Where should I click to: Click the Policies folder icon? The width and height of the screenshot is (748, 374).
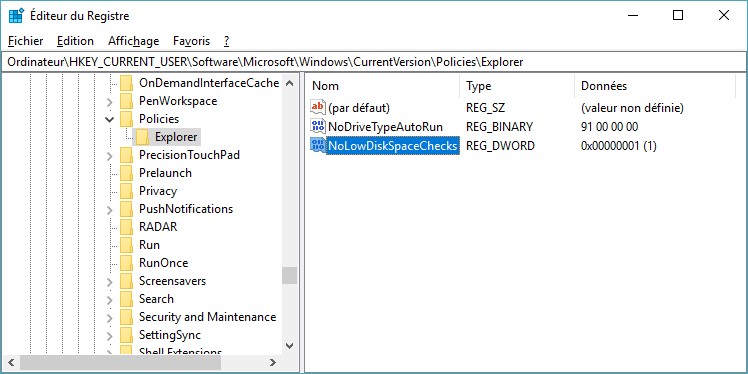[126, 119]
